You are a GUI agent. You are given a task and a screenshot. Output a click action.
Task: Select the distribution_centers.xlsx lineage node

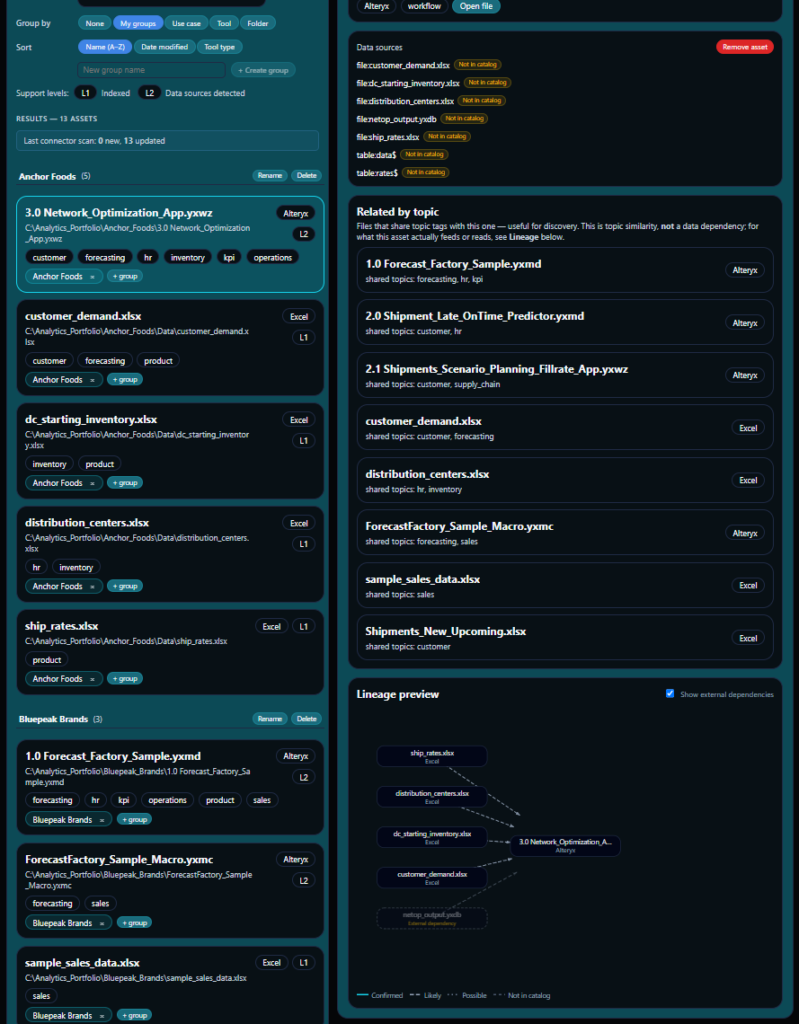coord(432,797)
